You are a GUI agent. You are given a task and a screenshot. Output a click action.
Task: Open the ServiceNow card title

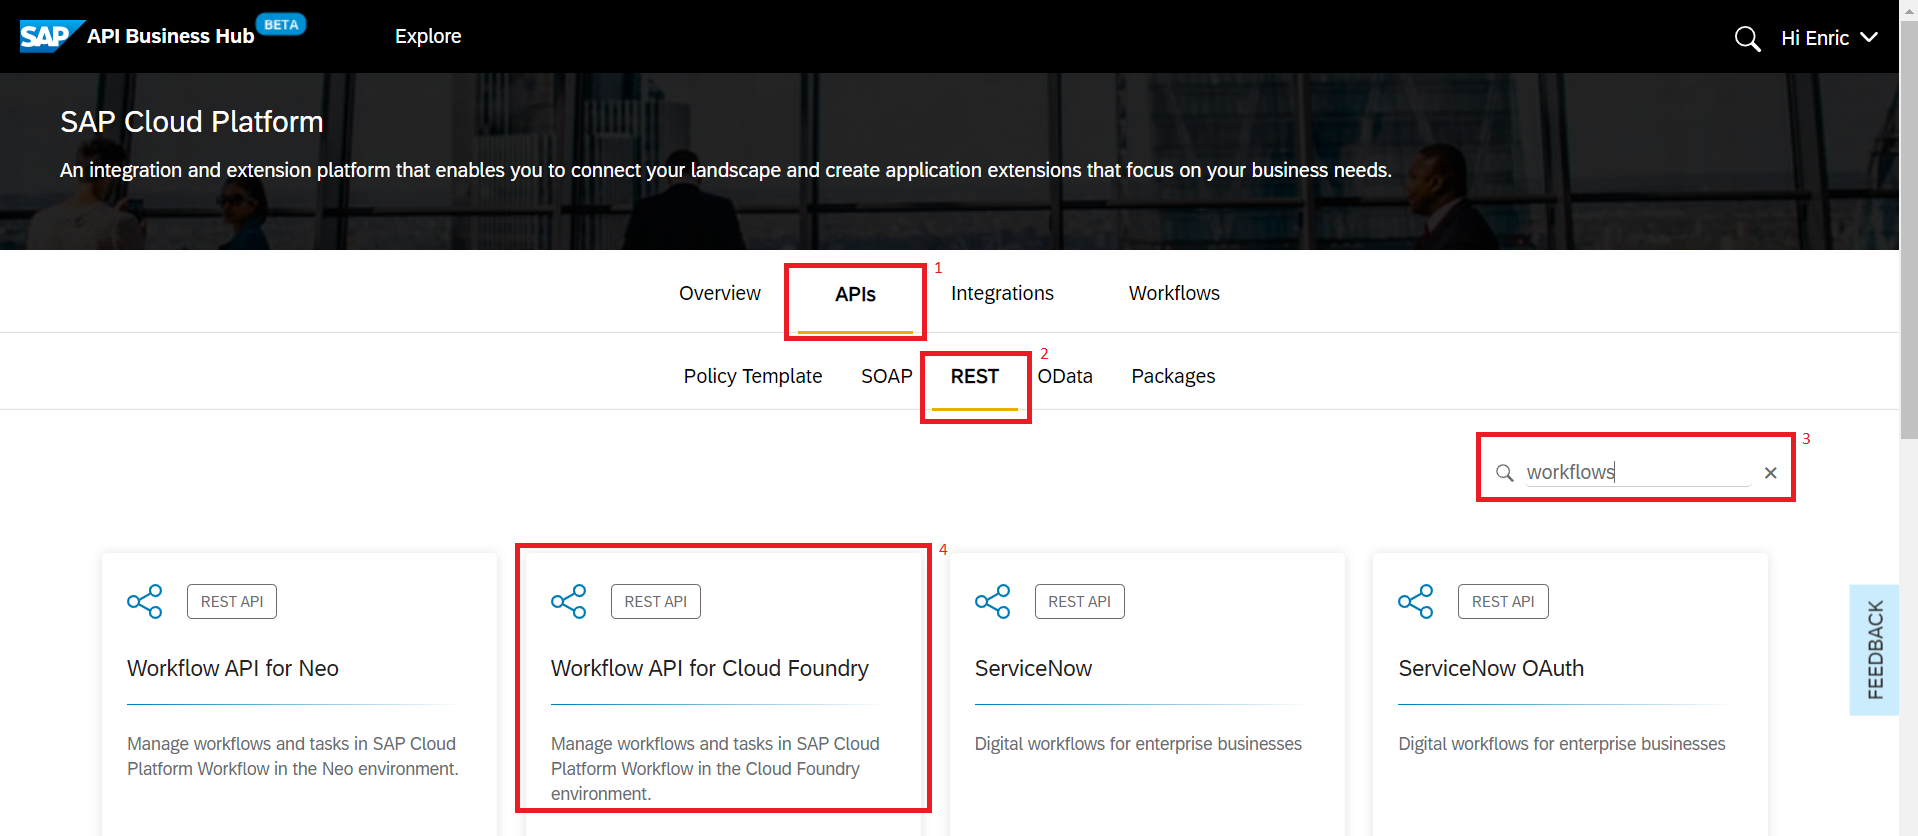[x=1033, y=668]
